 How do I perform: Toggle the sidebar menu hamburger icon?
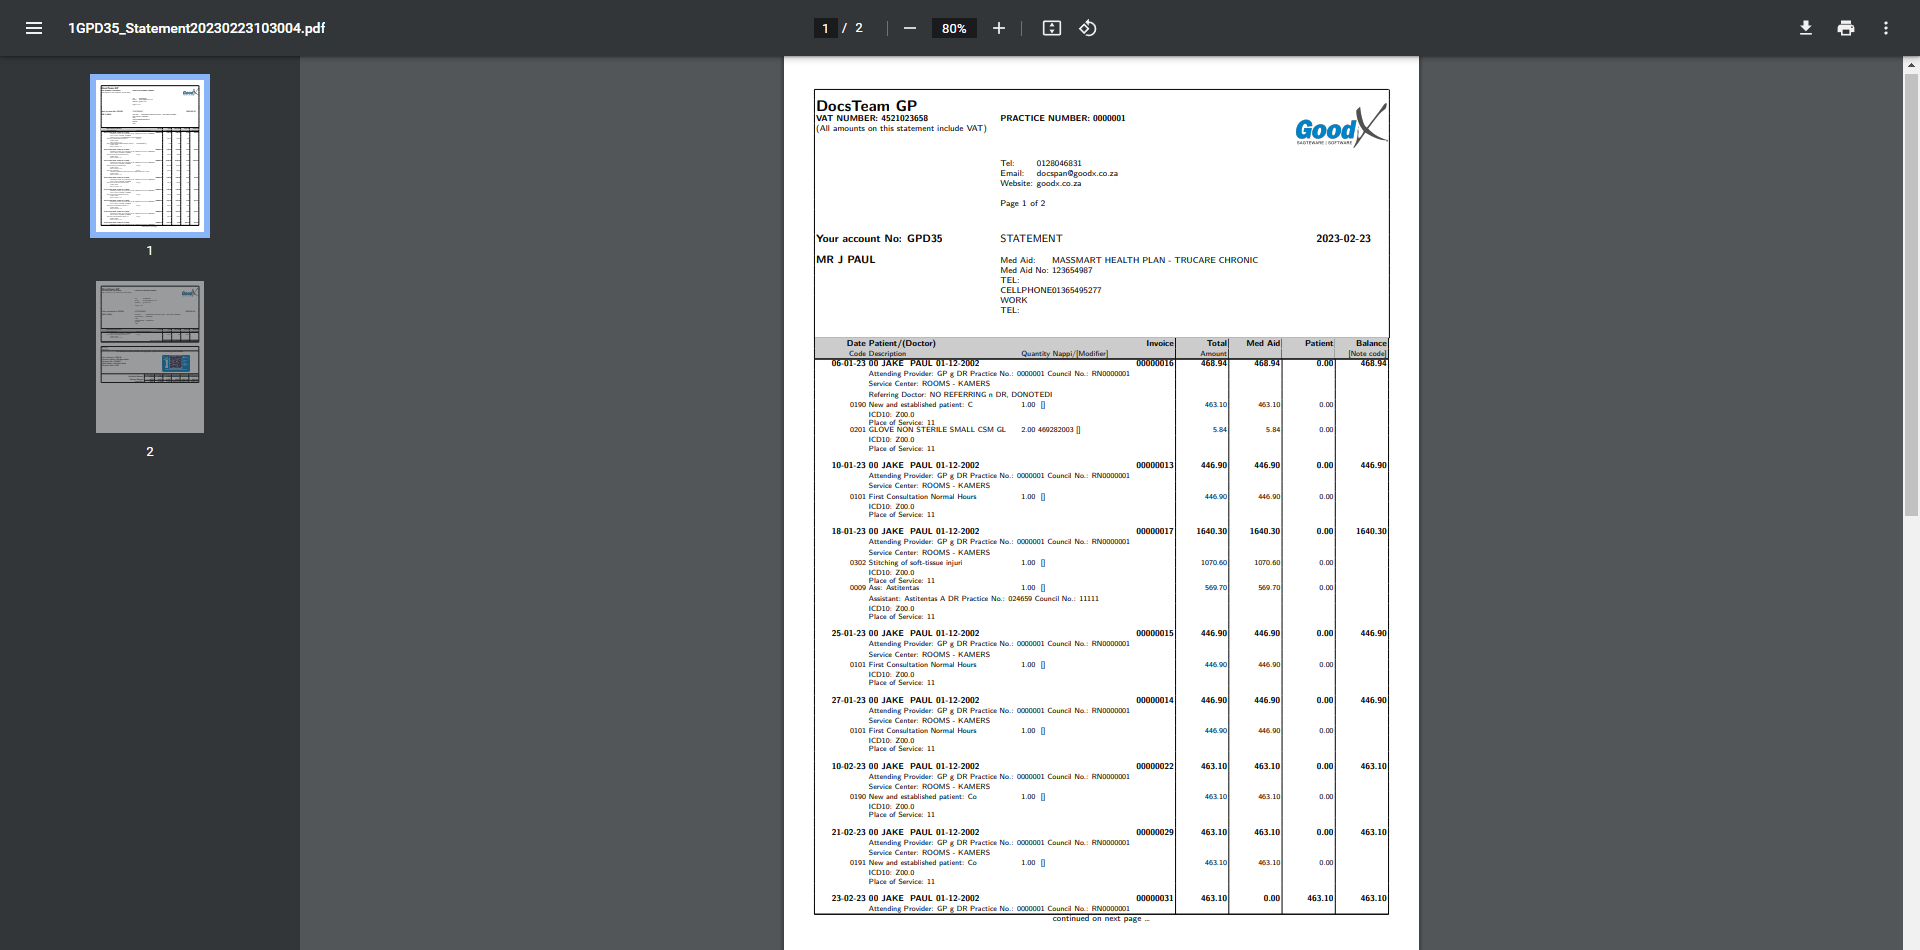pyautogui.click(x=34, y=28)
